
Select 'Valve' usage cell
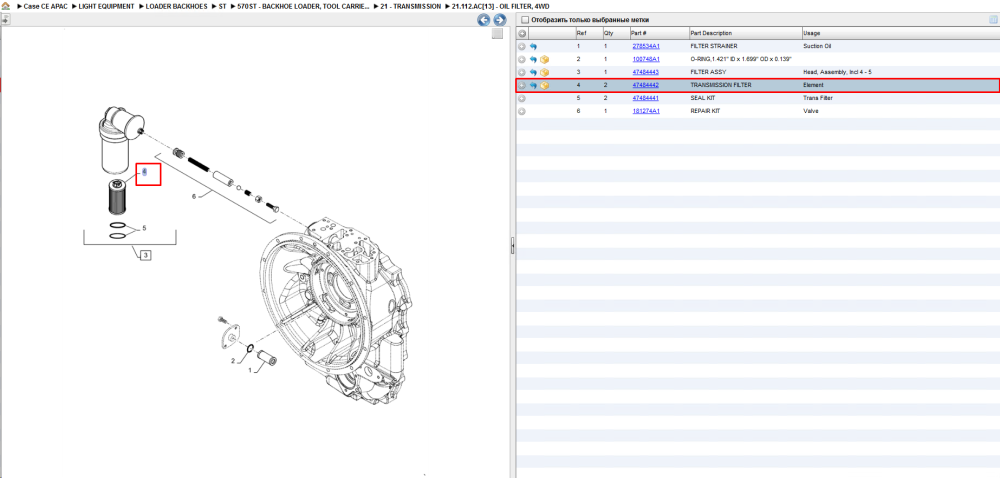(x=810, y=111)
